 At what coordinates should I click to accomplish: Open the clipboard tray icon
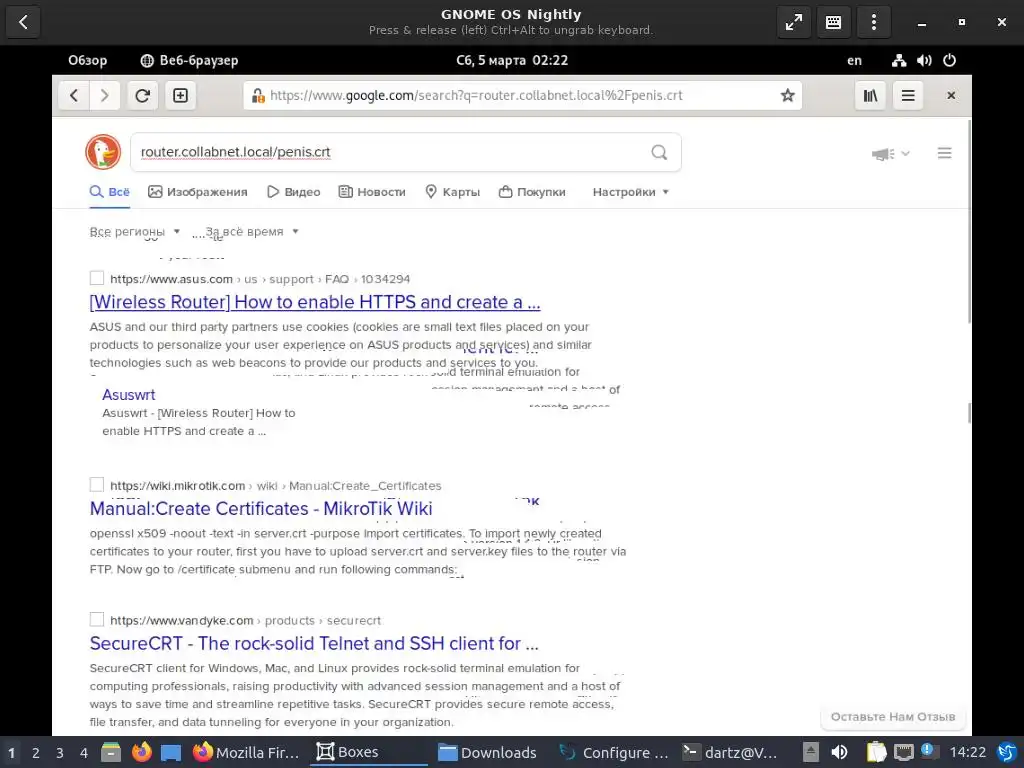point(876,752)
